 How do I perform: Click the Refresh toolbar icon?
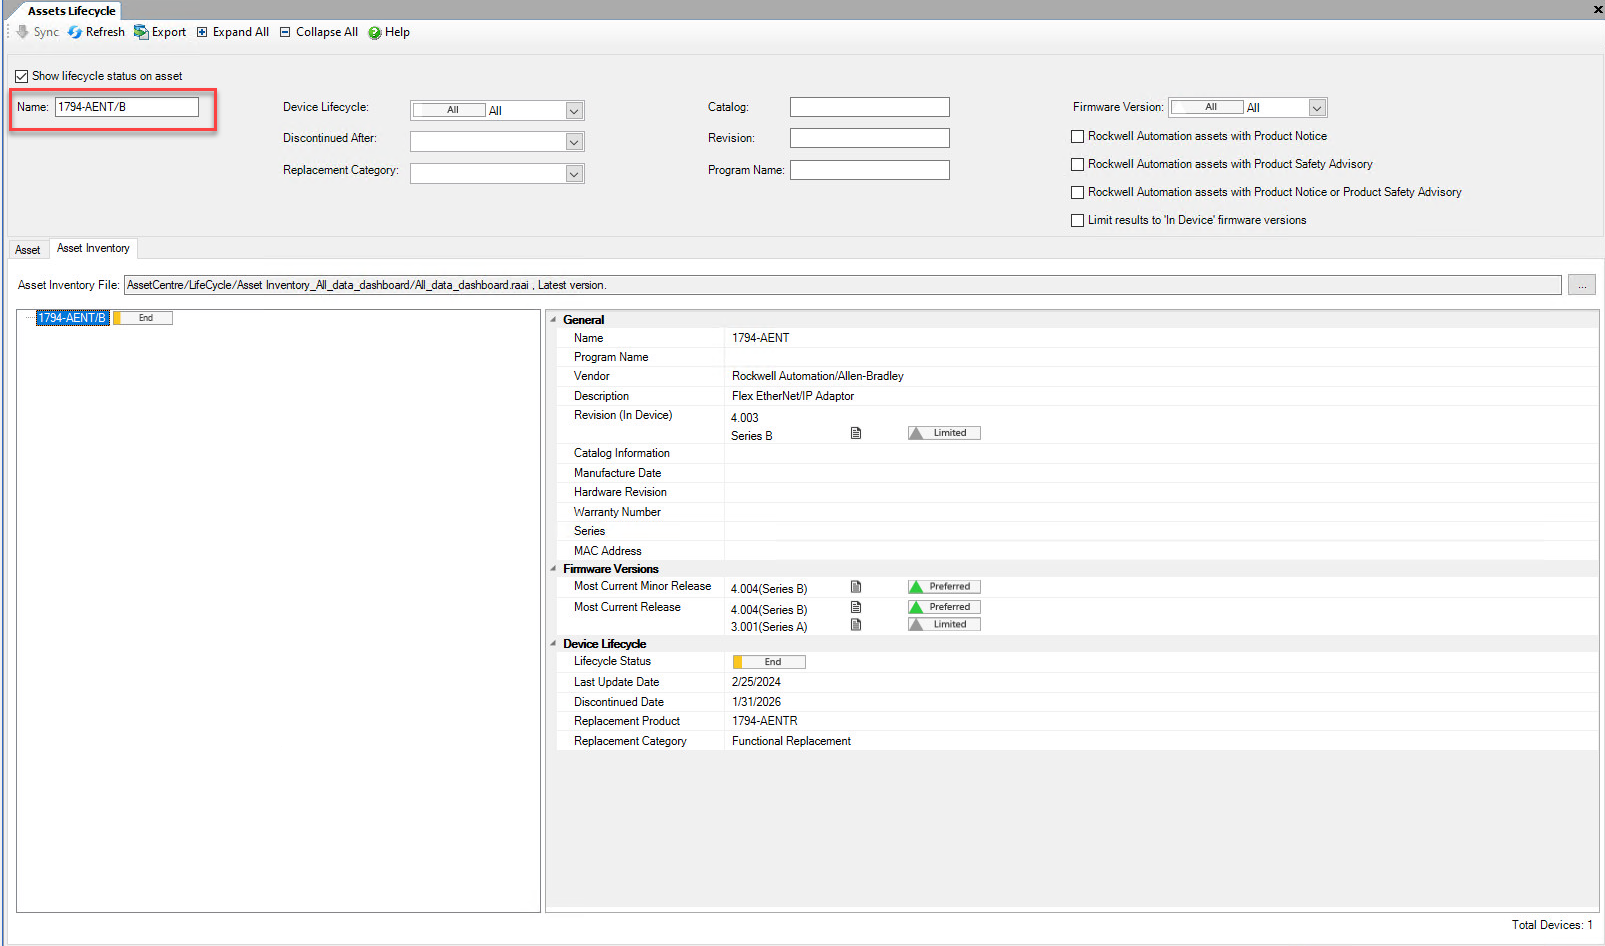75,32
